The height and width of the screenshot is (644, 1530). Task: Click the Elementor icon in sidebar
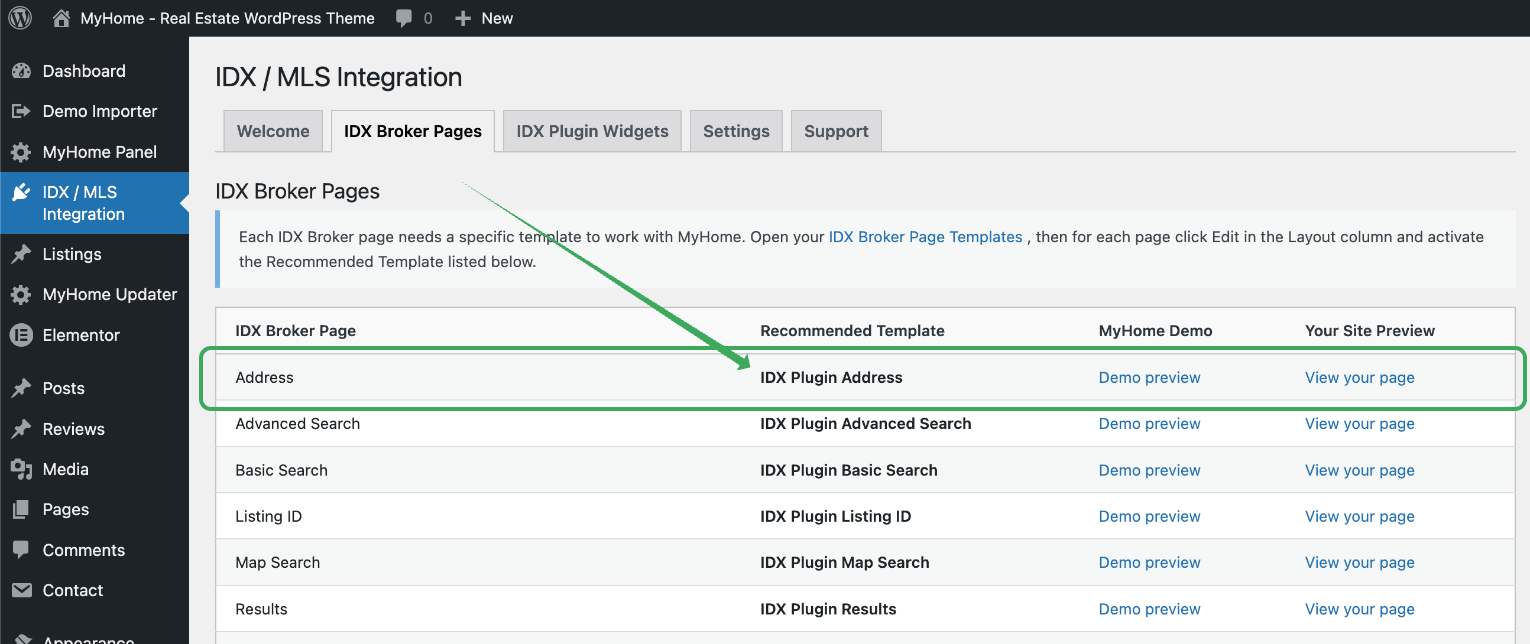point(21,335)
